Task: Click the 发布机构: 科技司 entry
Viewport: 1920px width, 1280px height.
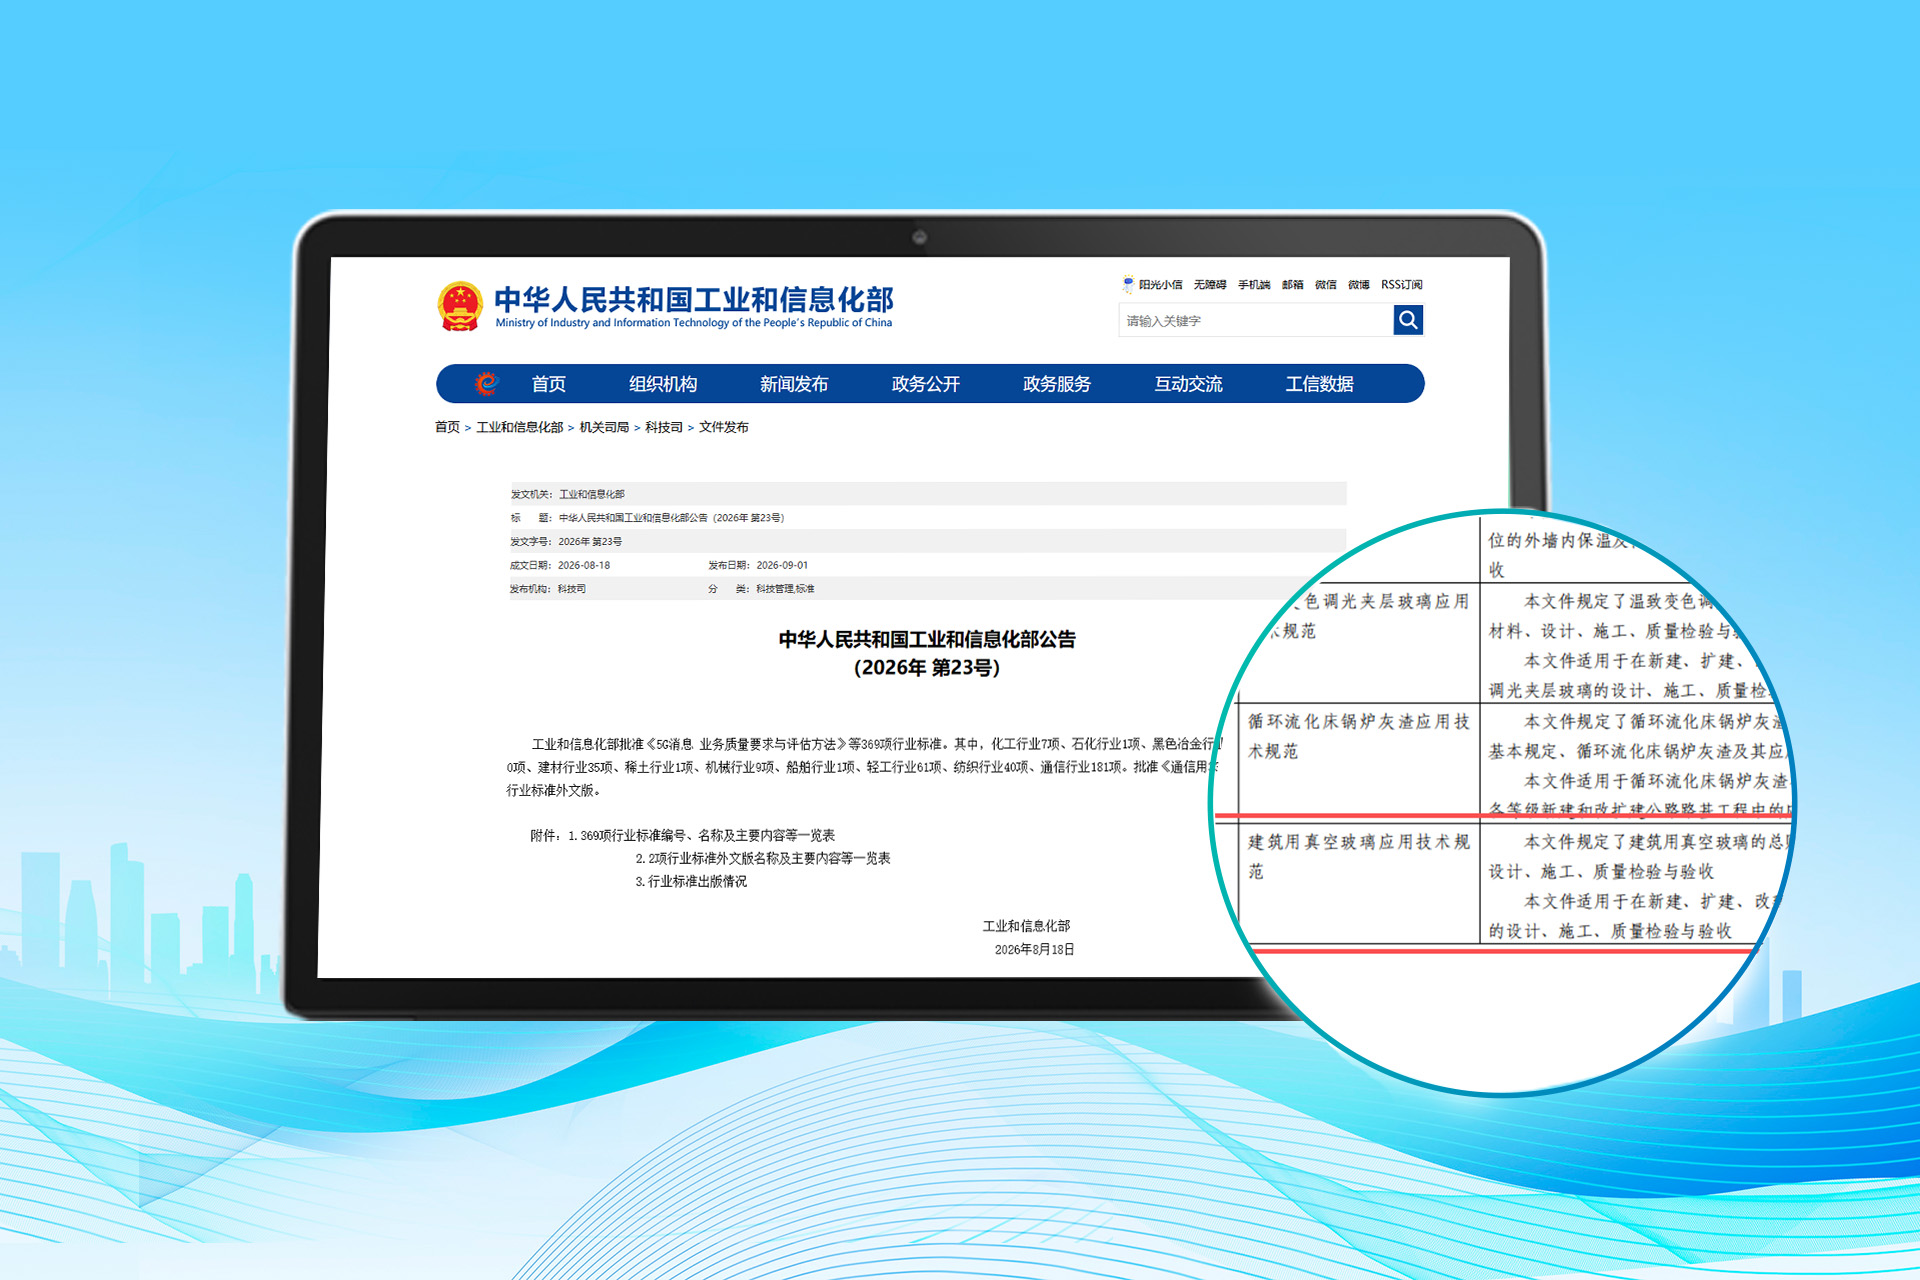Action: click(548, 589)
